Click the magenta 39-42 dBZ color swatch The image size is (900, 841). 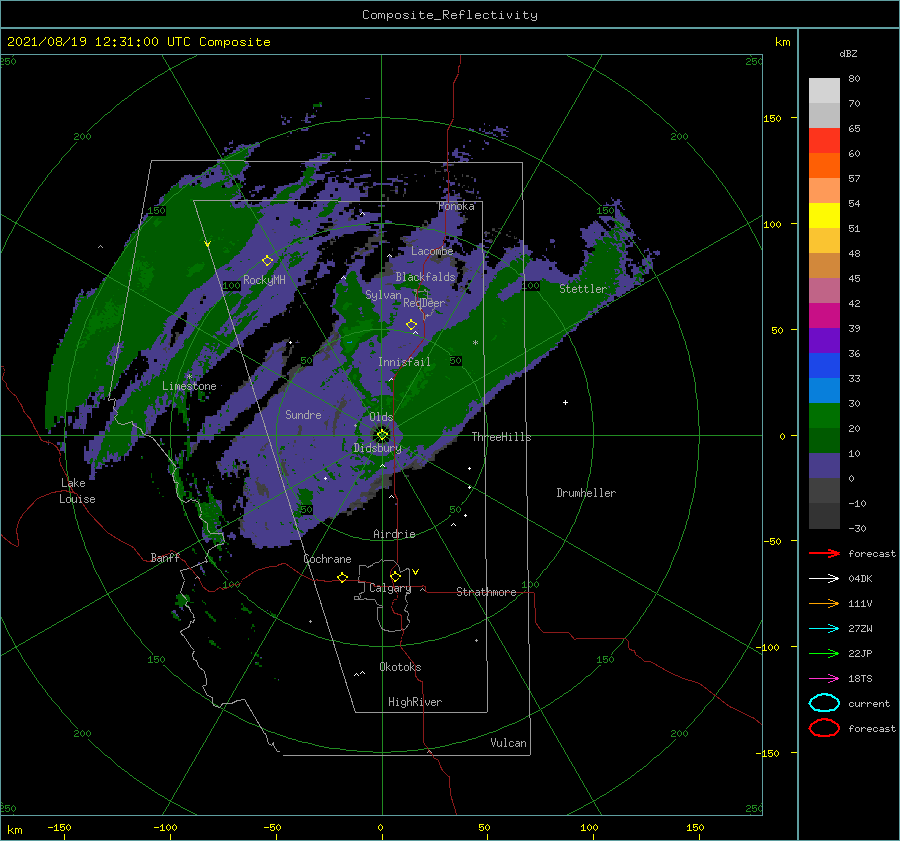(x=824, y=316)
